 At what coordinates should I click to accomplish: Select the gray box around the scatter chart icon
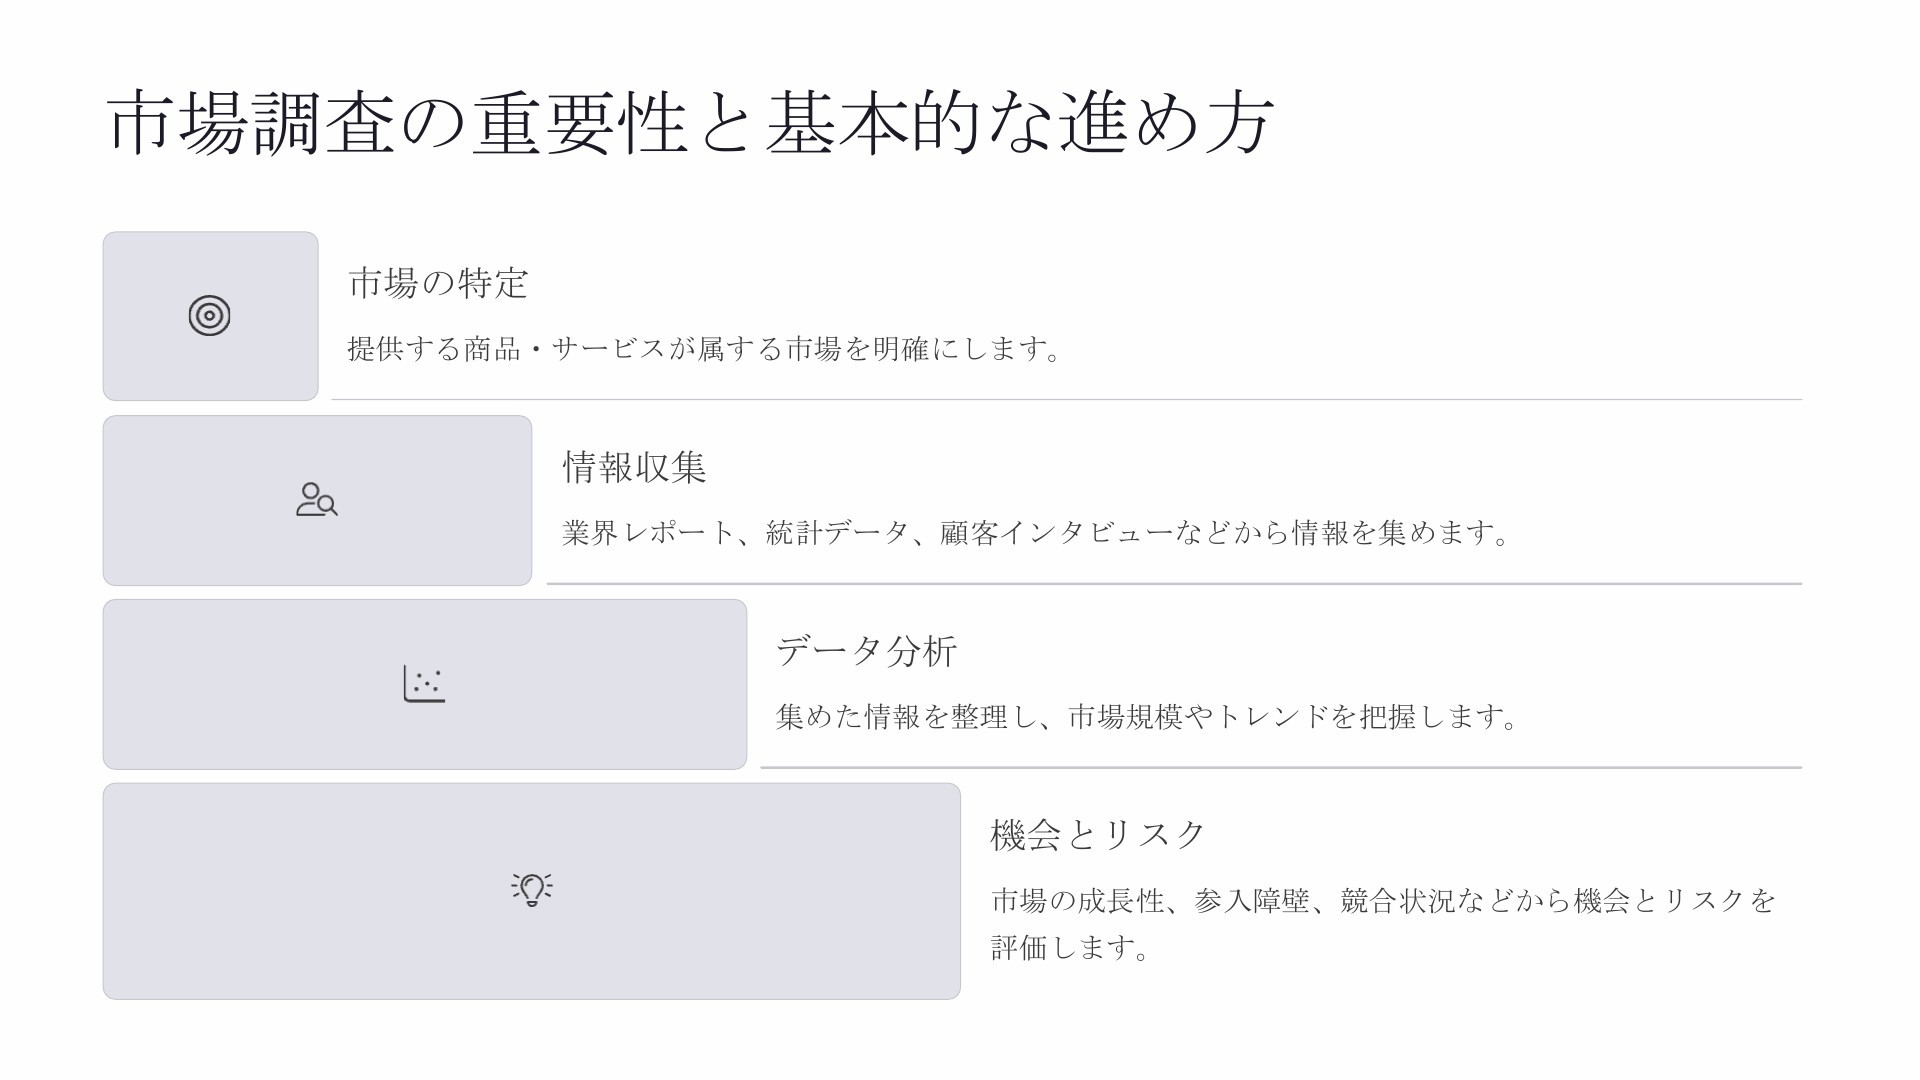point(425,684)
